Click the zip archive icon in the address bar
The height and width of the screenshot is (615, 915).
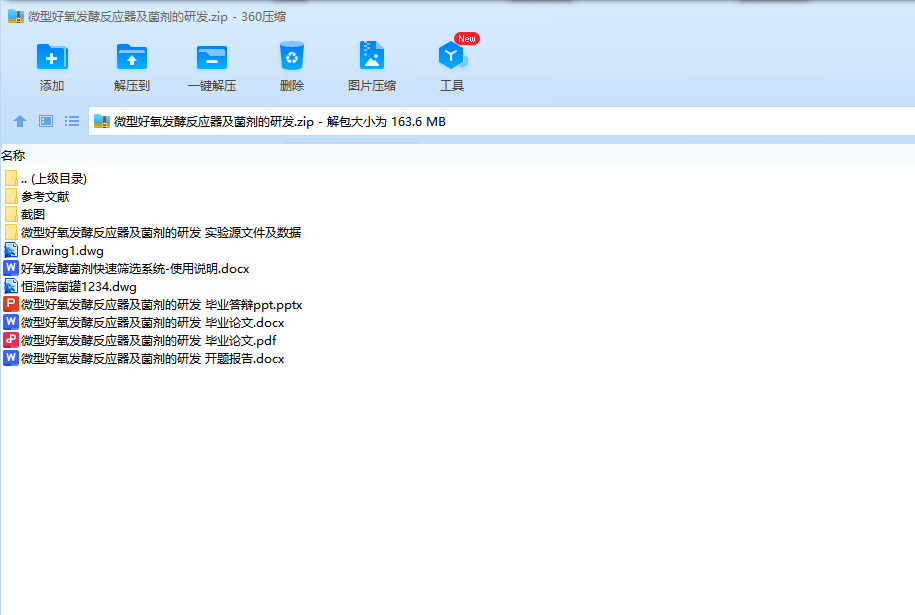pyautogui.click(x=102, y=121)
